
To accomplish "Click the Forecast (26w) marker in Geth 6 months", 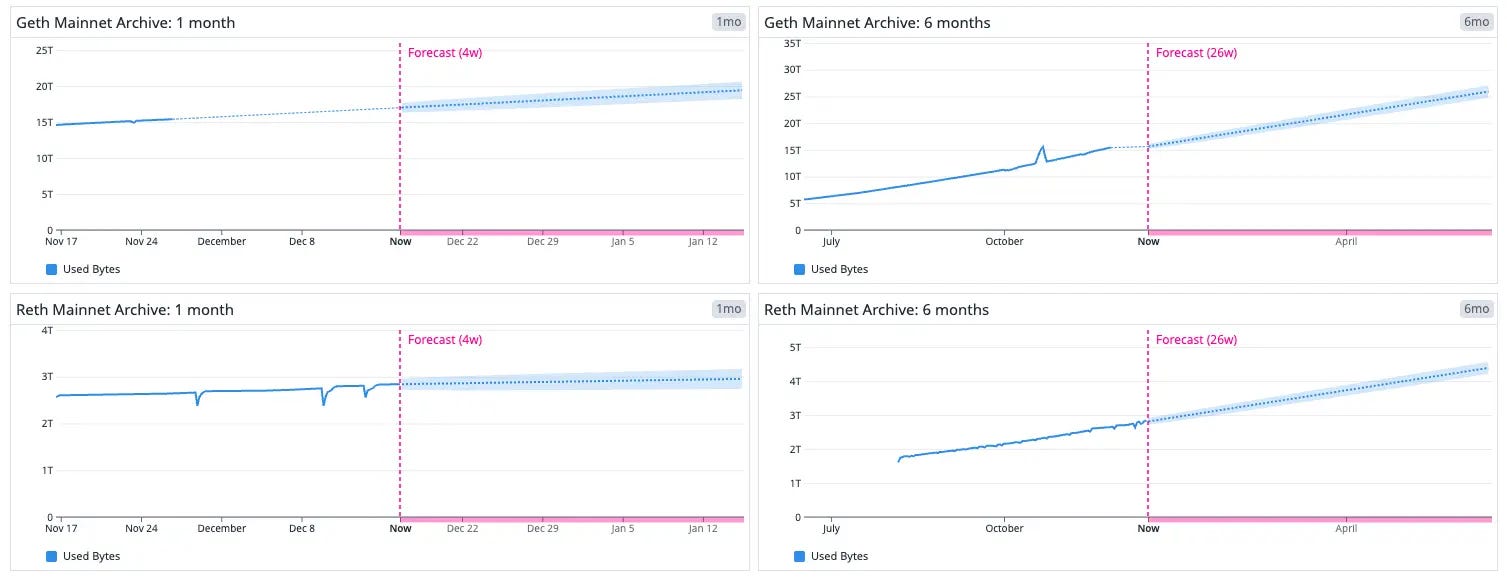I will [1196, 53].
